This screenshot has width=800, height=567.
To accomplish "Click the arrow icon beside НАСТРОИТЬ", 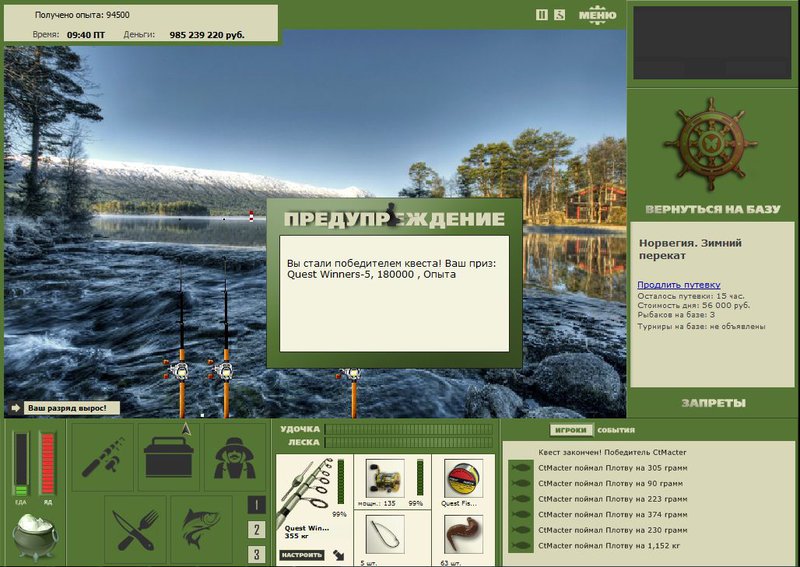I will [x=338, y=555].
